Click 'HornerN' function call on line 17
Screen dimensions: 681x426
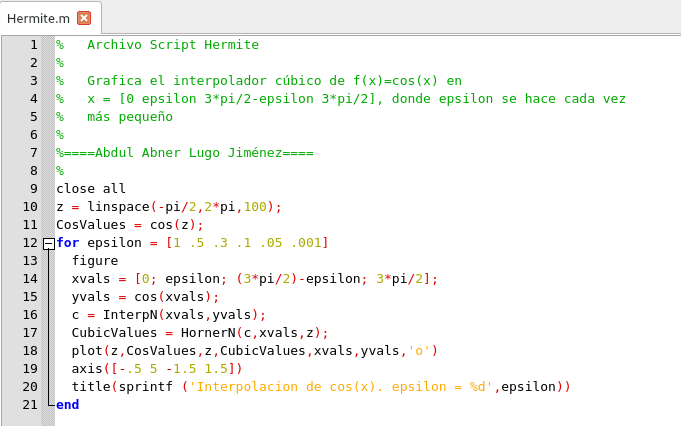point(208,333)
